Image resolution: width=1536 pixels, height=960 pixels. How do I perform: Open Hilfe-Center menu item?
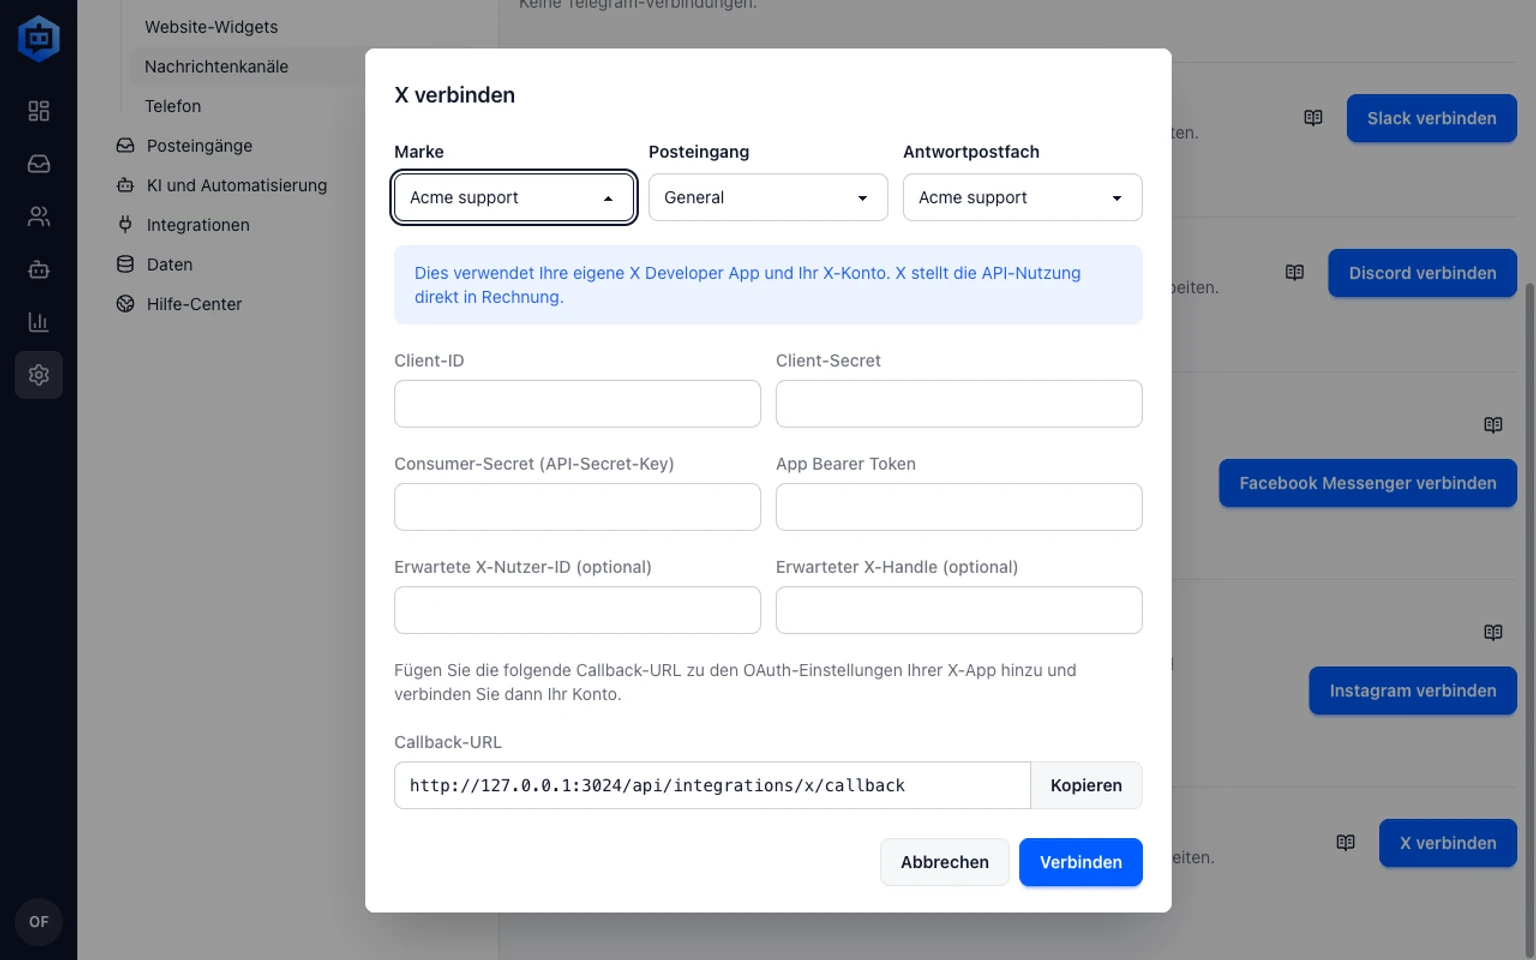194,304
